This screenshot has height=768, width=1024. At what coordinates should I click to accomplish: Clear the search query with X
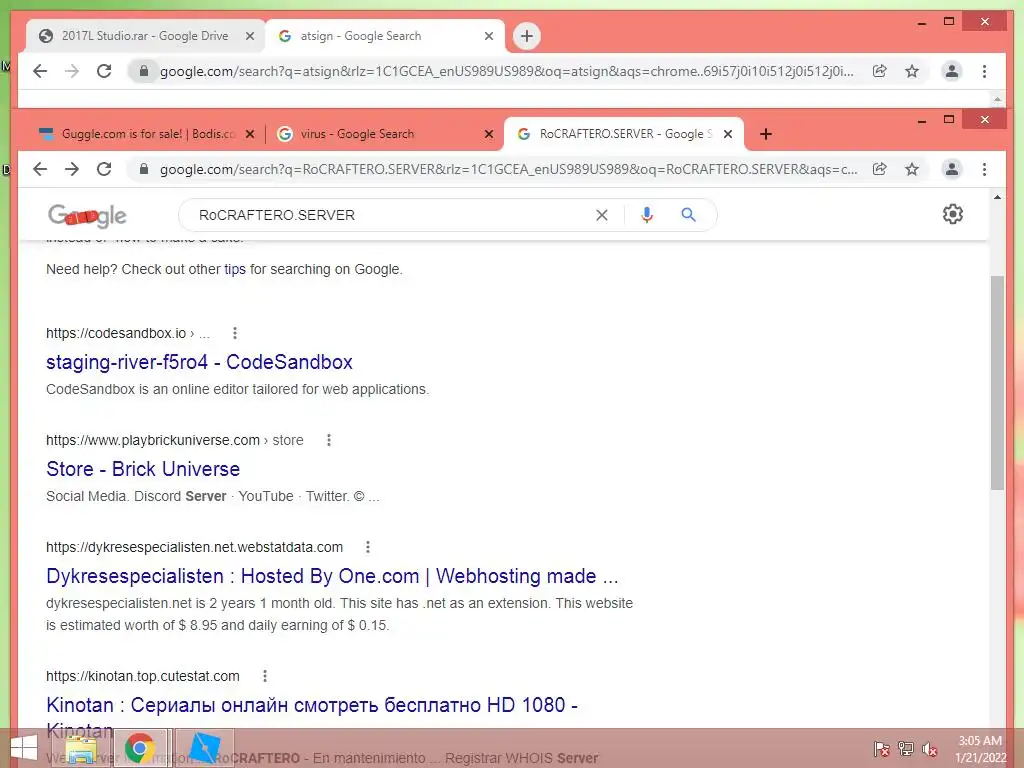(x=601, y=215)
